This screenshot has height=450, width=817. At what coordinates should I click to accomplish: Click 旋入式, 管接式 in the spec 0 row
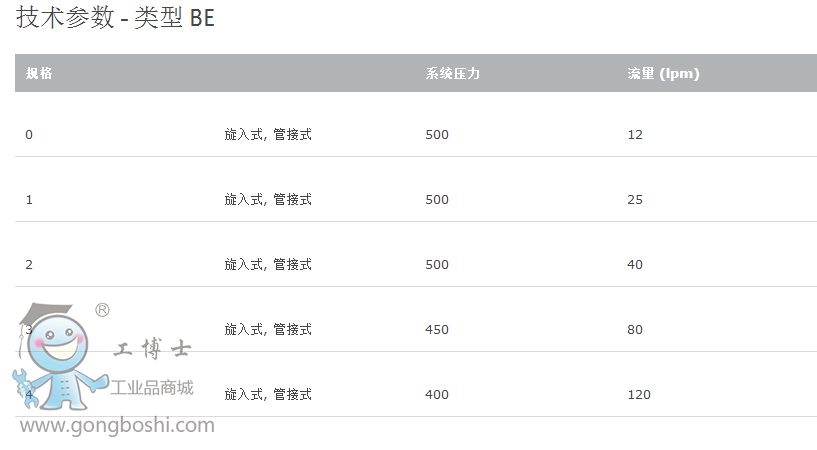point(268,134)
